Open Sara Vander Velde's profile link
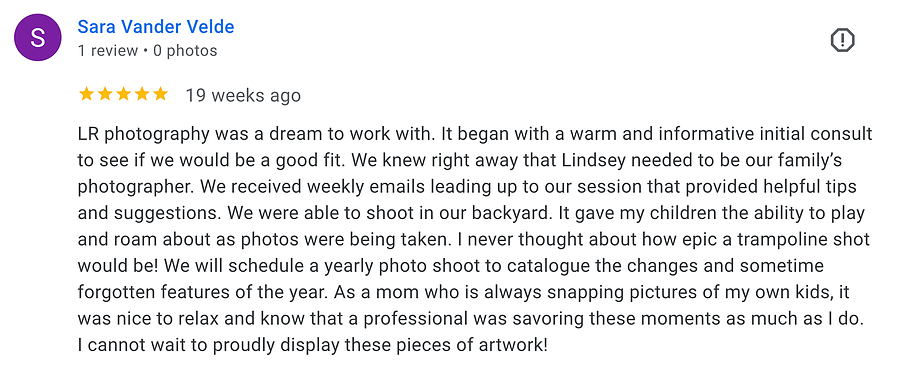This screenshot has width=899, height=373. pos(156,26)
